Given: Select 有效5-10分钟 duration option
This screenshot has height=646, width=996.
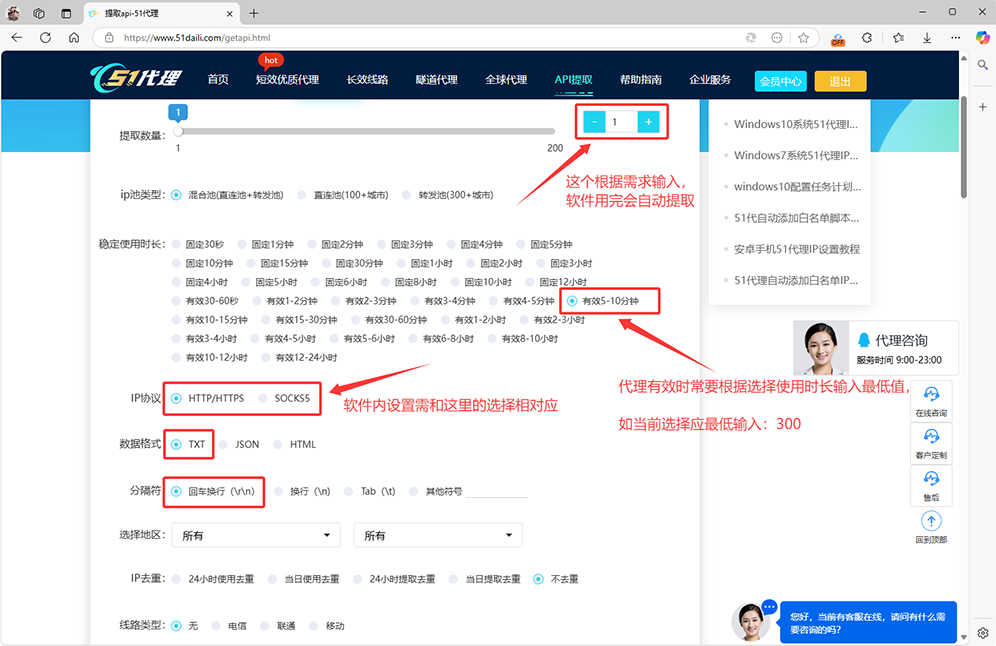Looking at the screenshot, I should 572,301.
